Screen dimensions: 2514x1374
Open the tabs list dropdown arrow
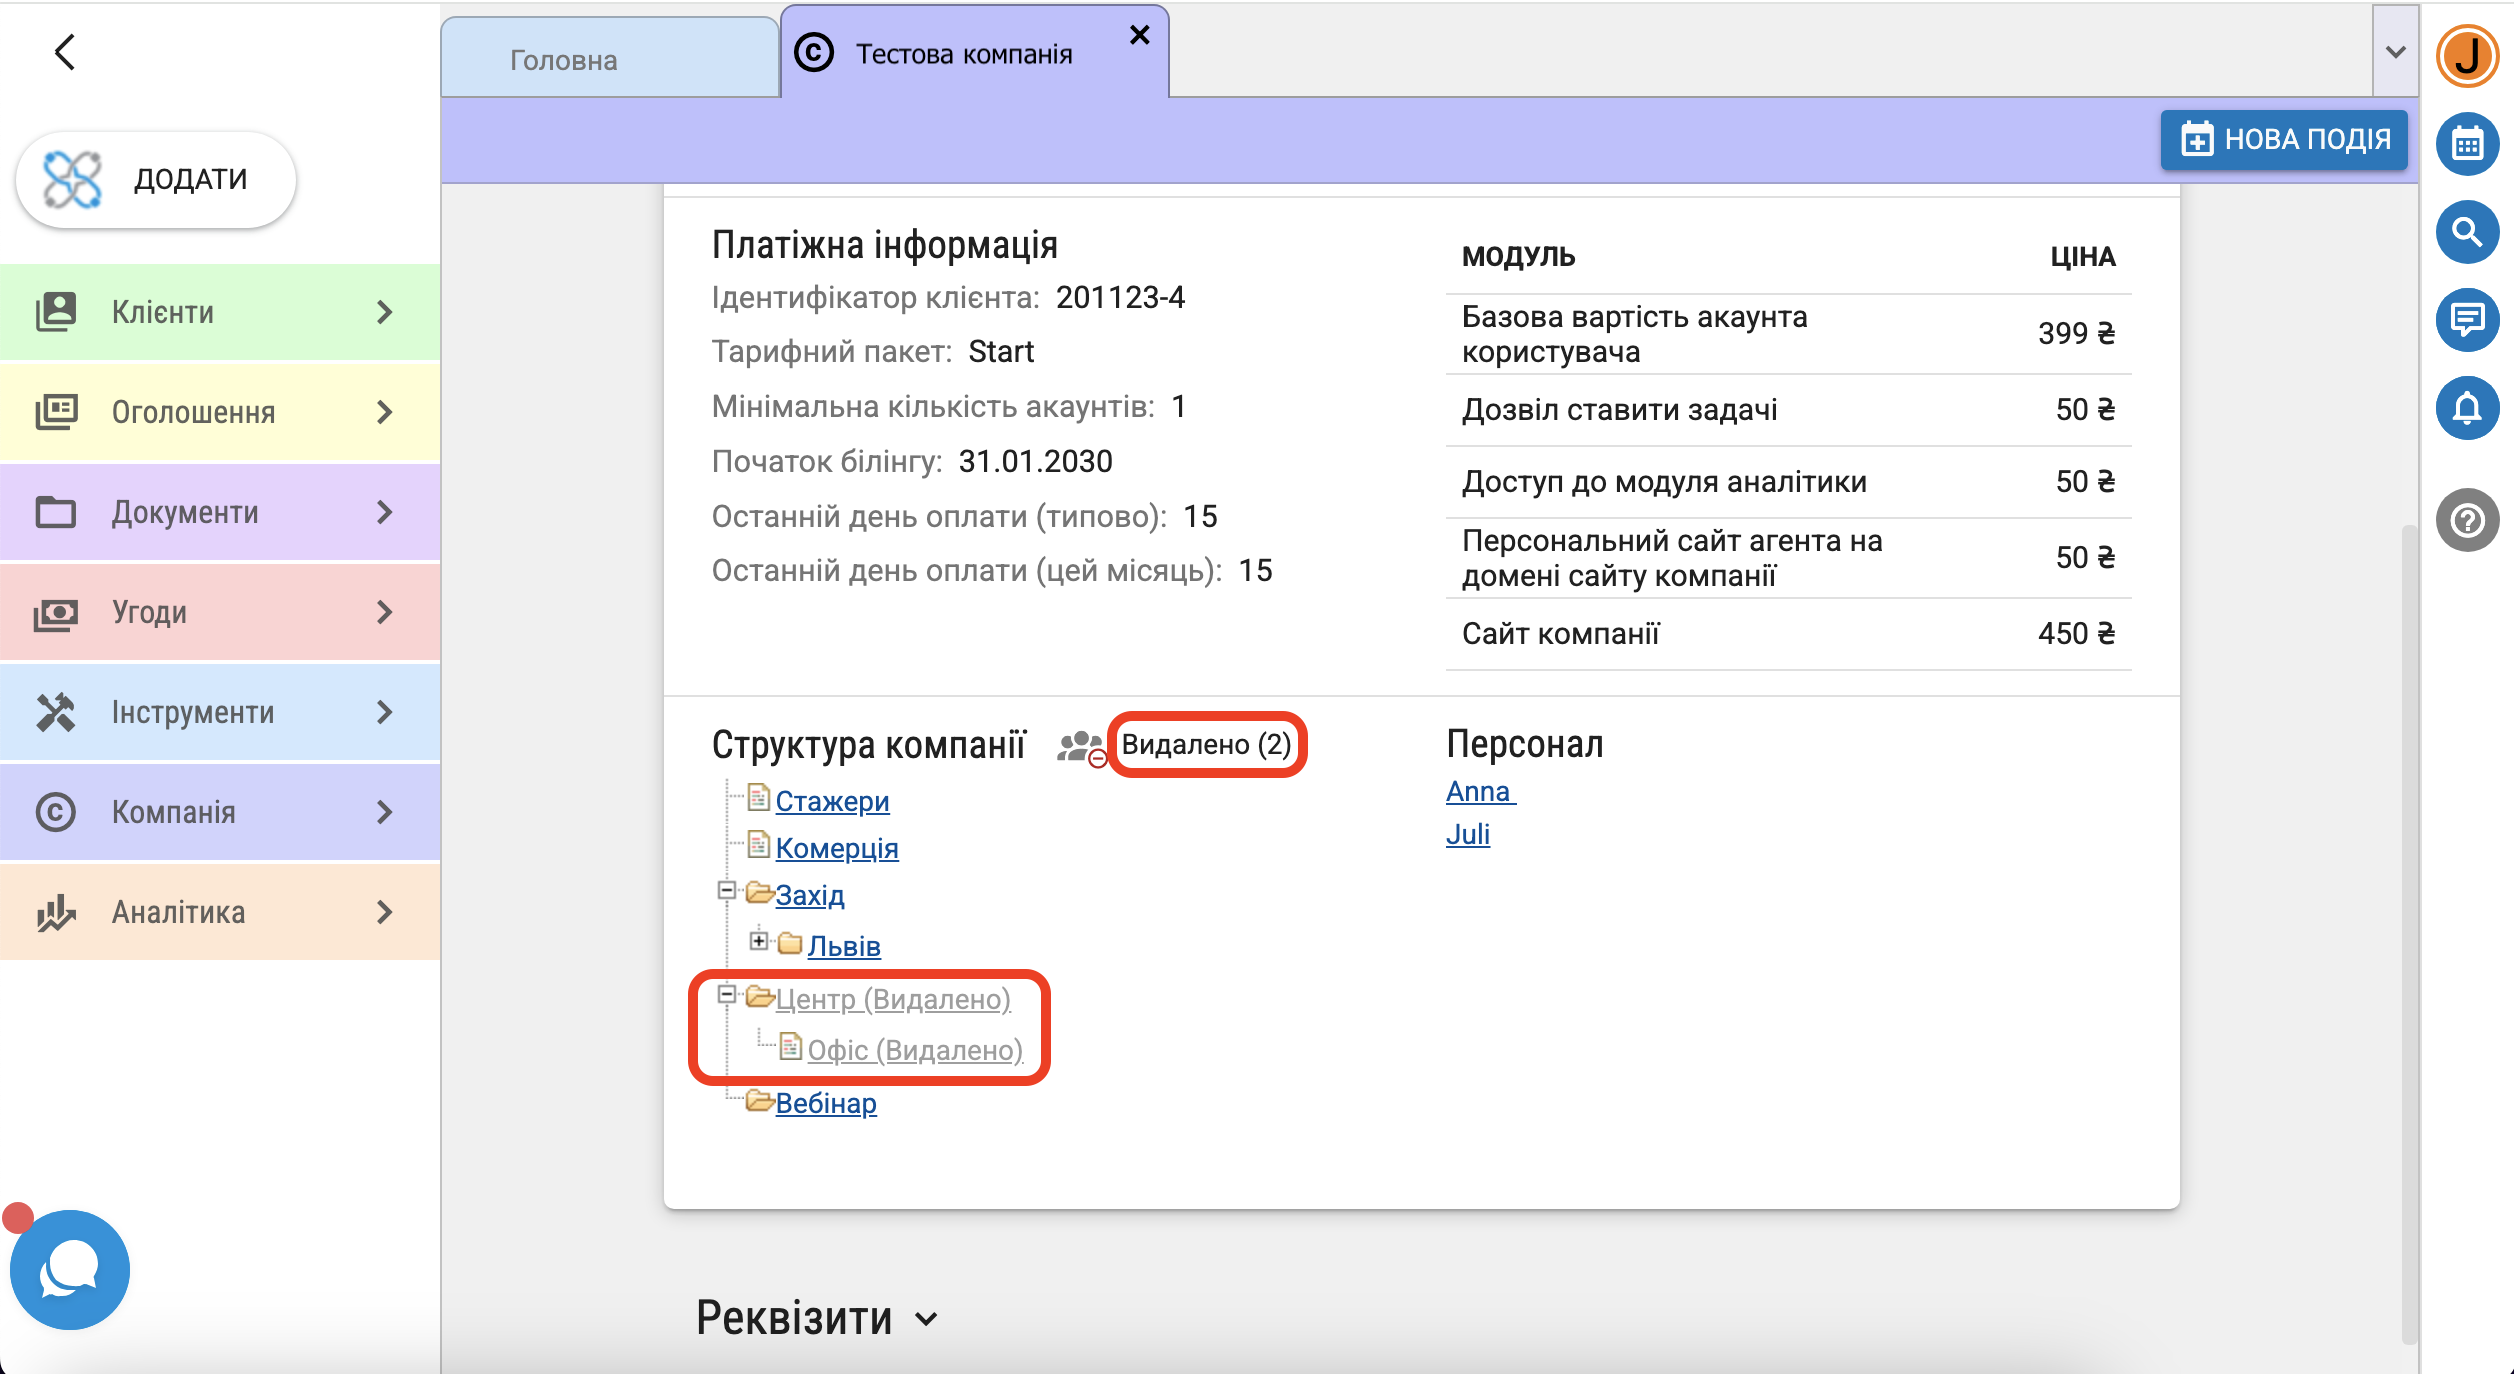[2395, 52]
